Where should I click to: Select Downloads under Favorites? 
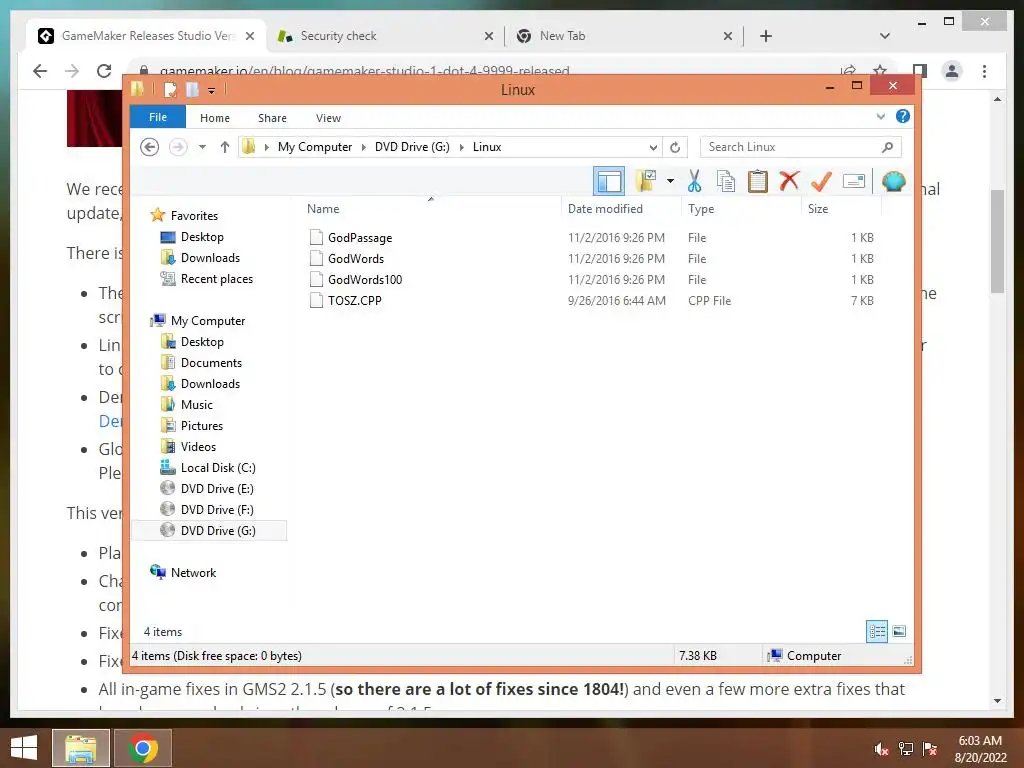(210, 258)
